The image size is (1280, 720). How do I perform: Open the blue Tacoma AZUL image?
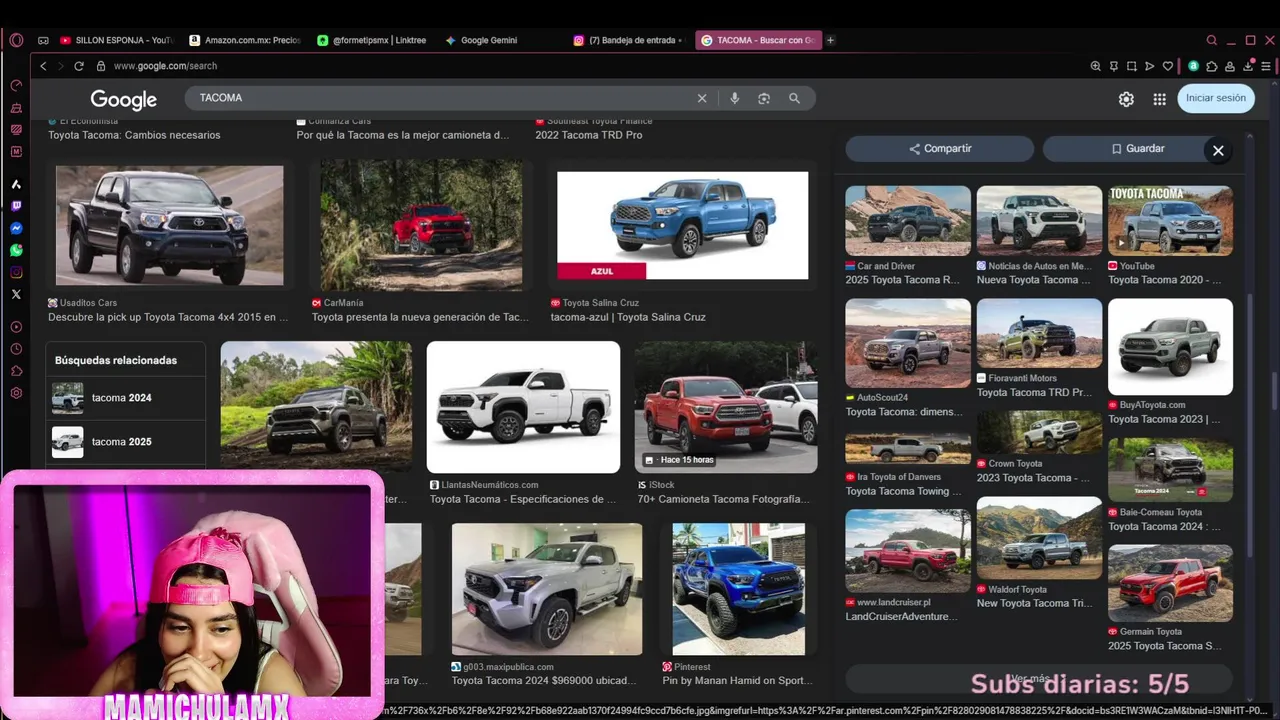point(682,225)
